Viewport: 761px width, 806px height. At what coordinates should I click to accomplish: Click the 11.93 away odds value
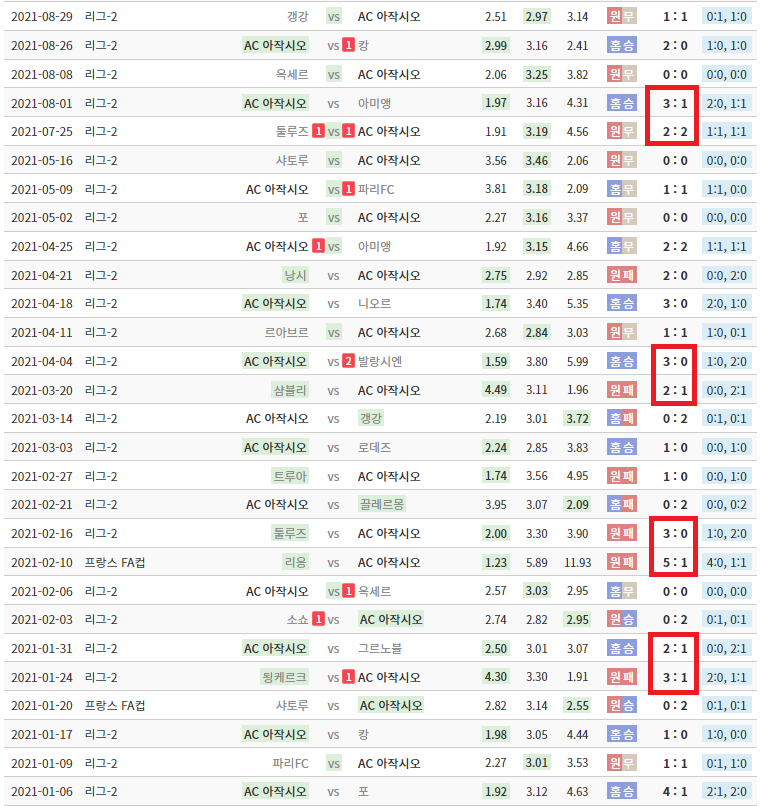(577, 562)
